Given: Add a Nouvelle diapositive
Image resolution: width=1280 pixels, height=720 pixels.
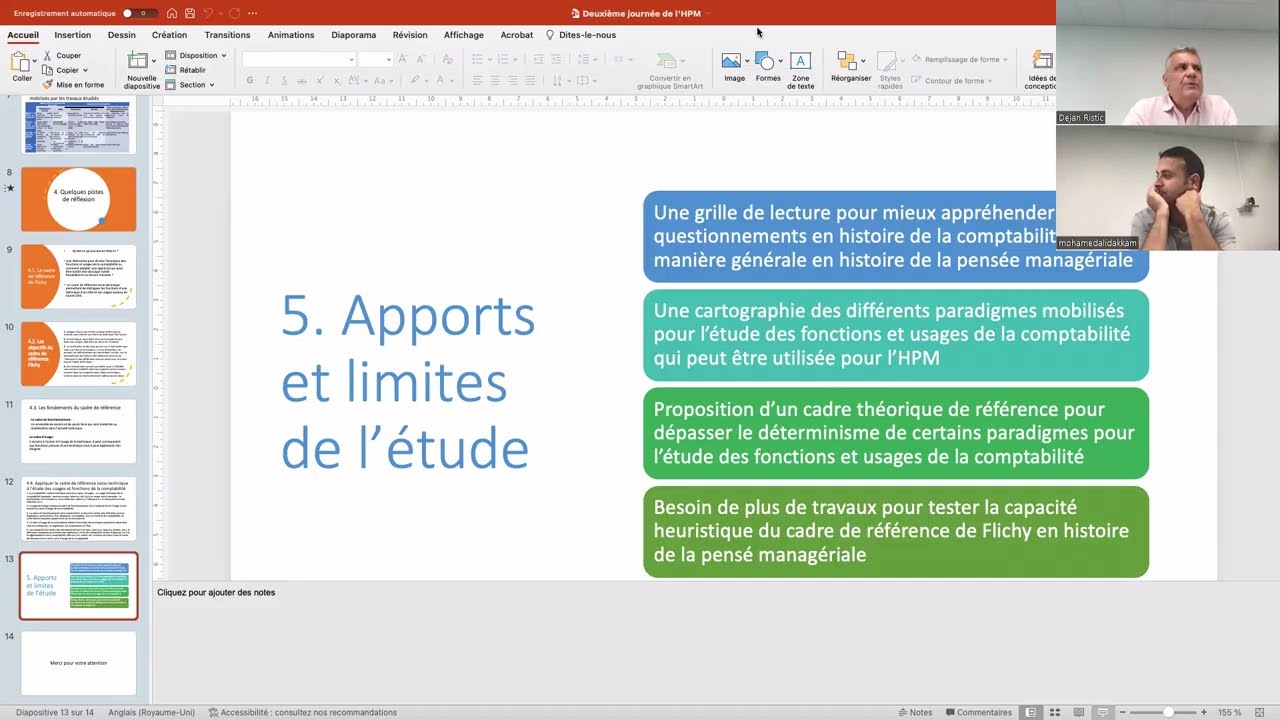Looking at the screenshot, I should click(141, 70).
